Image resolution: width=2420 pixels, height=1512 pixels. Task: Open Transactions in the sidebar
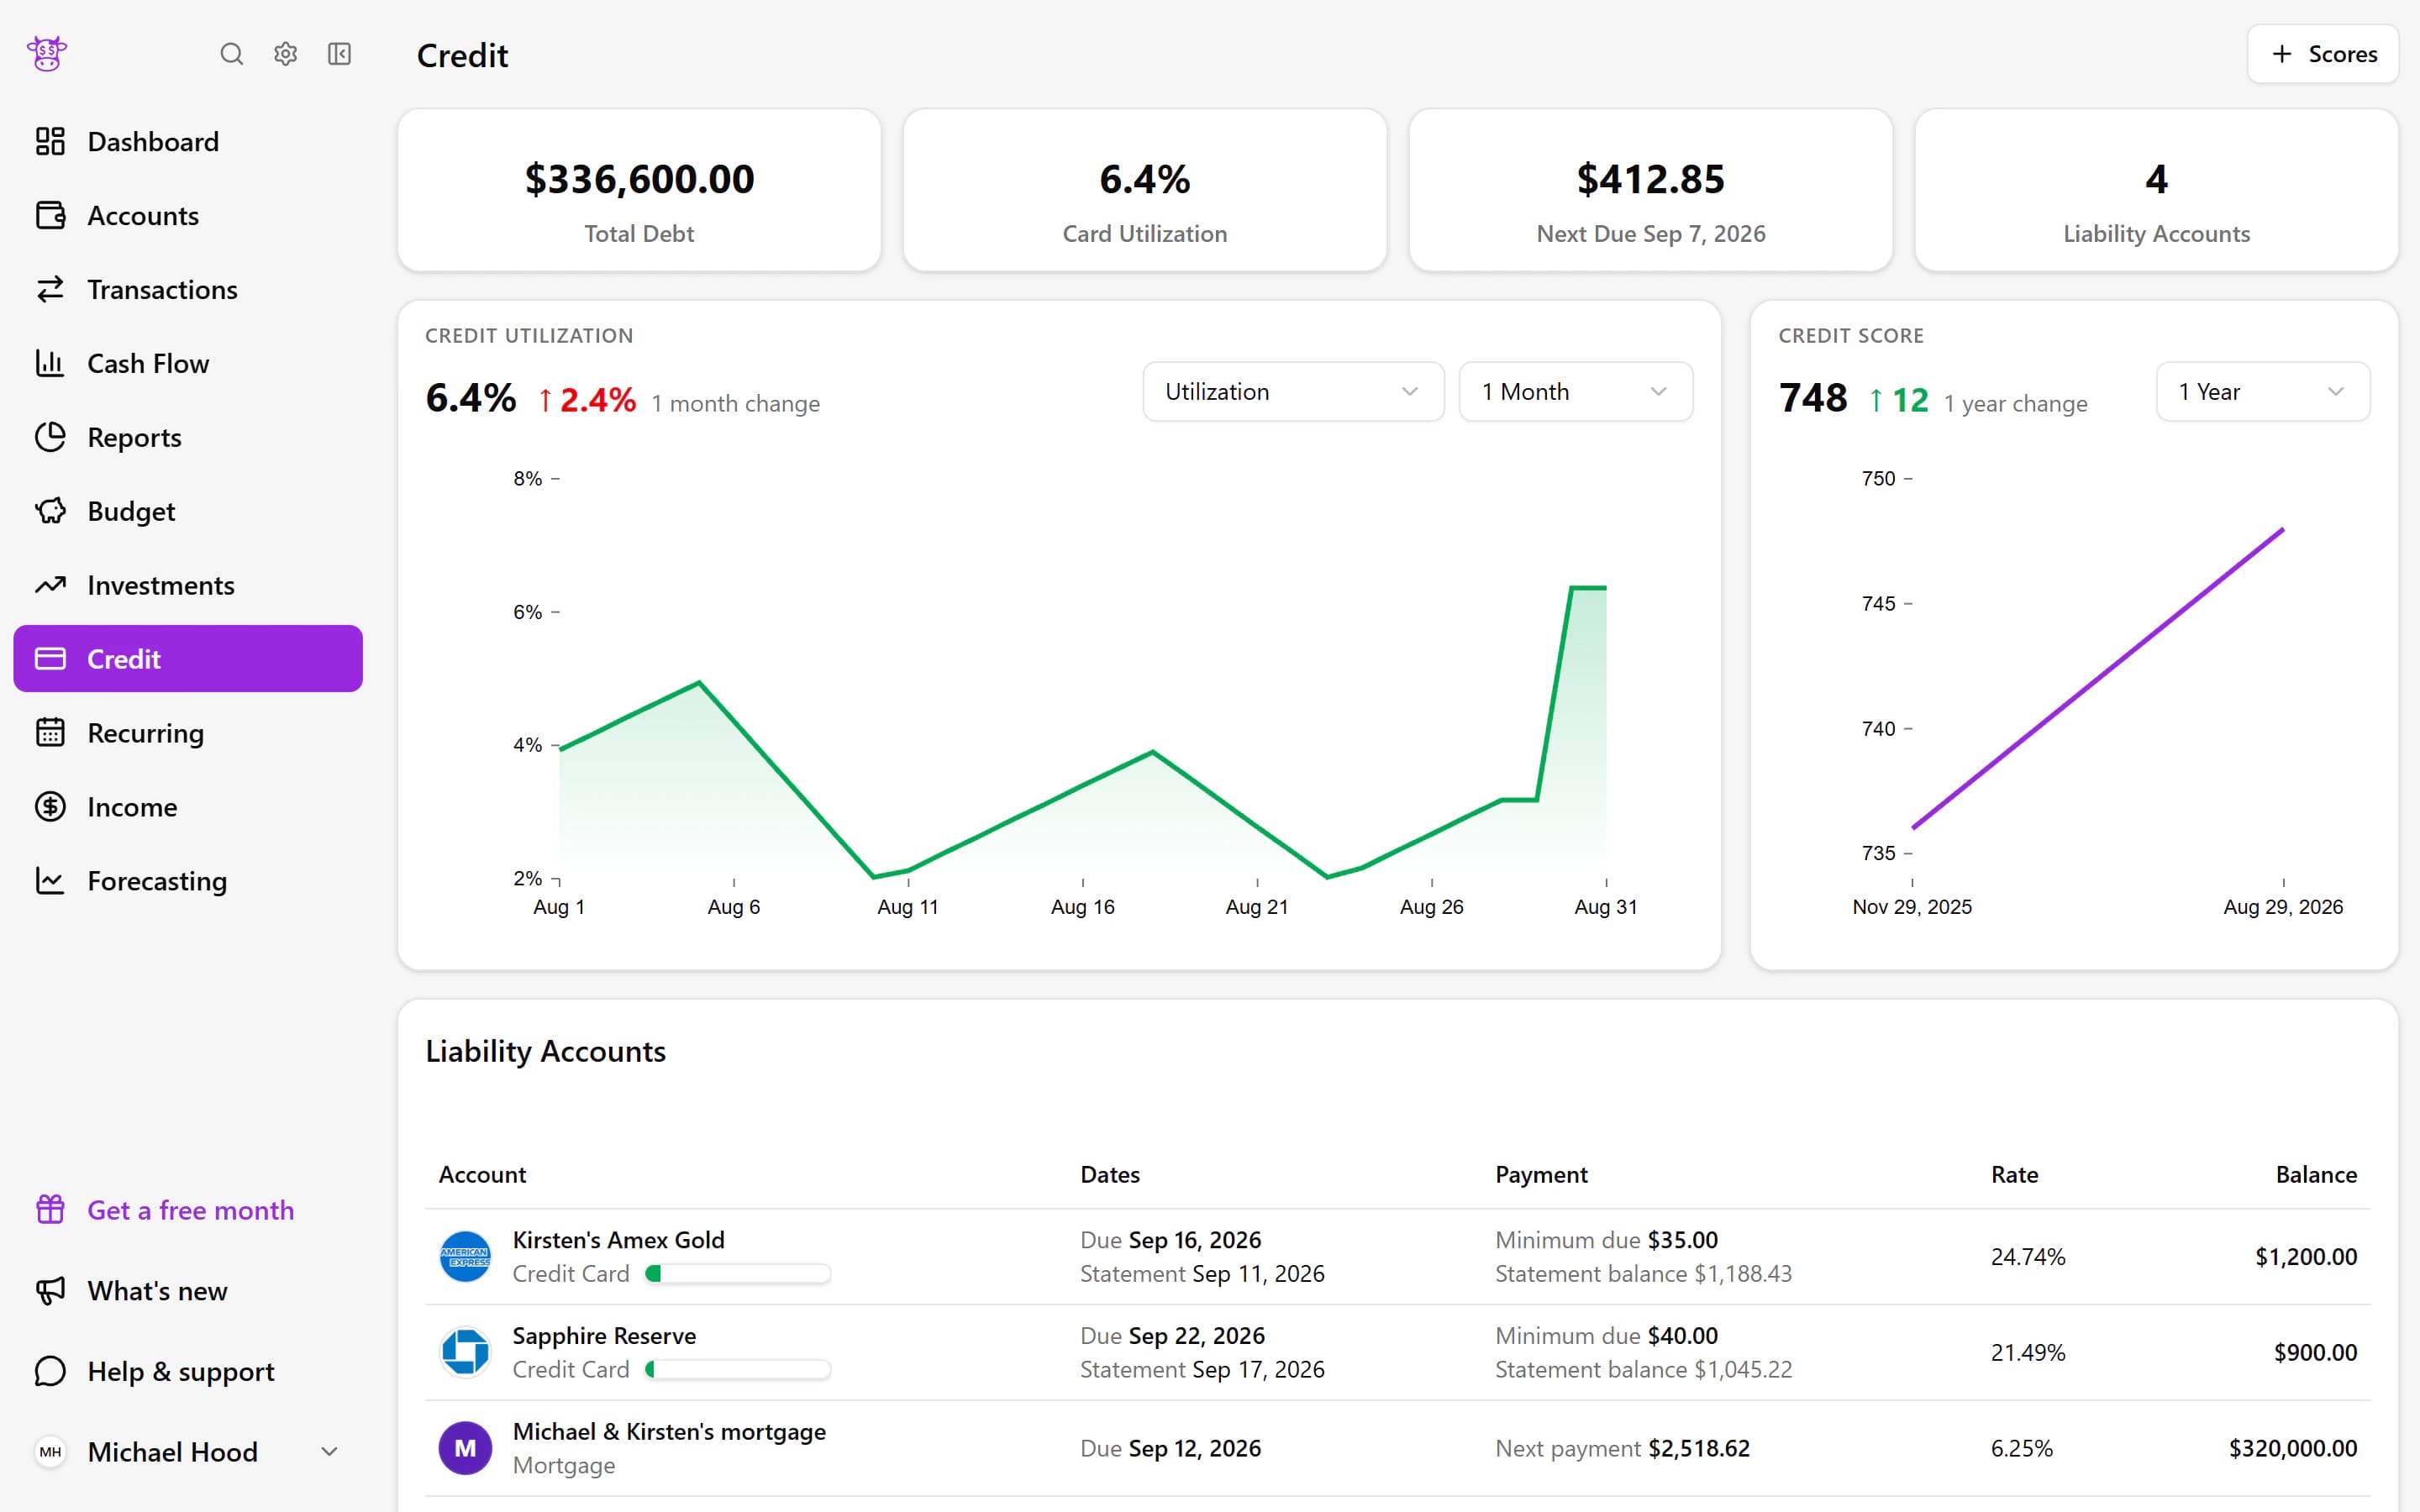[188, 289]
